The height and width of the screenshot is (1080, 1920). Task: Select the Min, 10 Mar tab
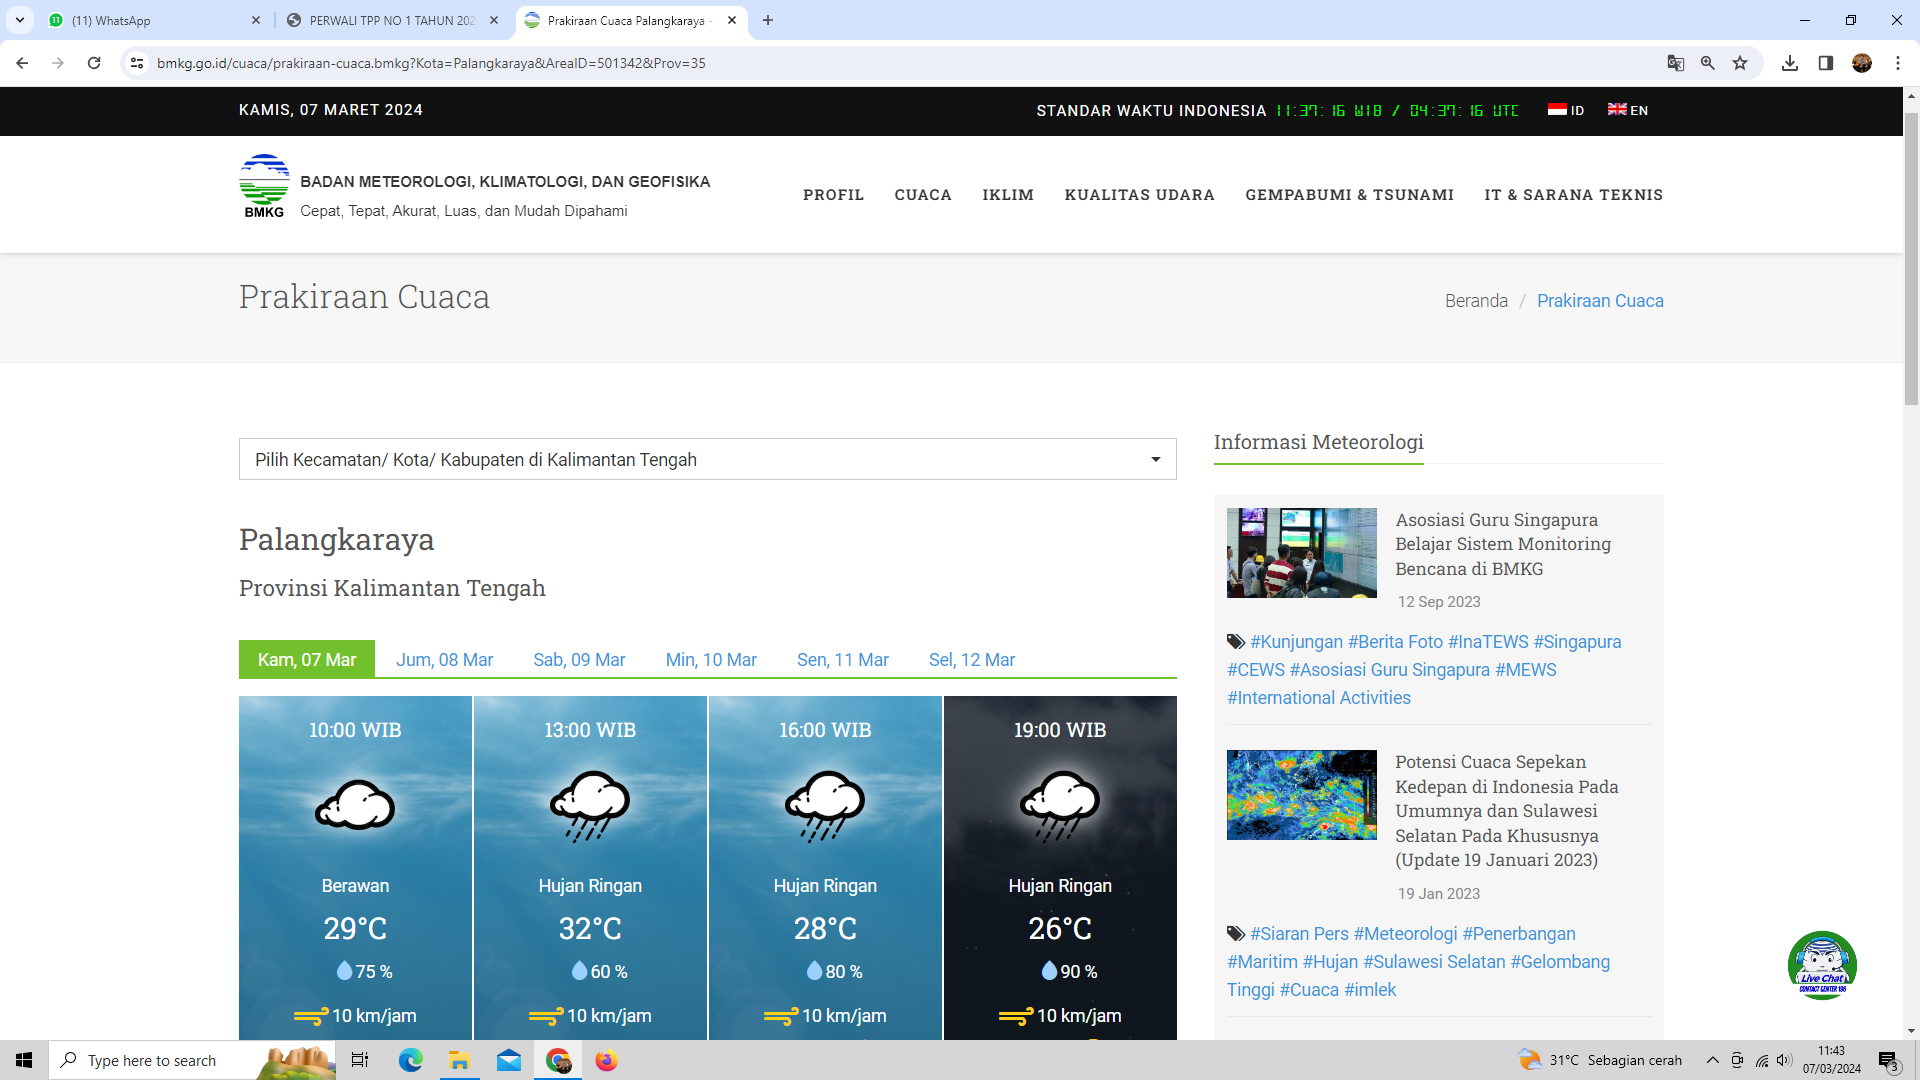pos(711,659)
